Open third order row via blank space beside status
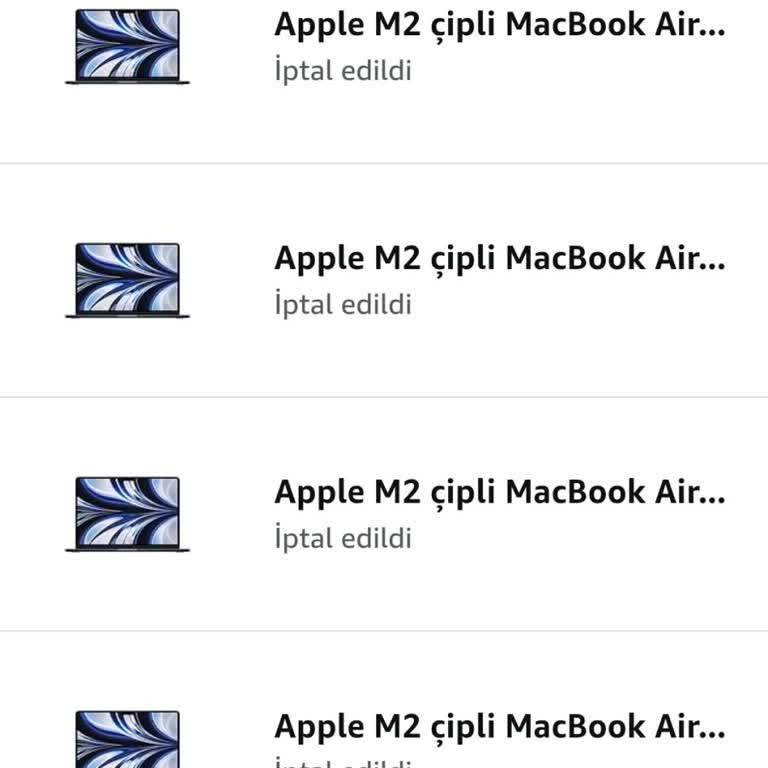The image size is (768, 768). tap(588, 538)
